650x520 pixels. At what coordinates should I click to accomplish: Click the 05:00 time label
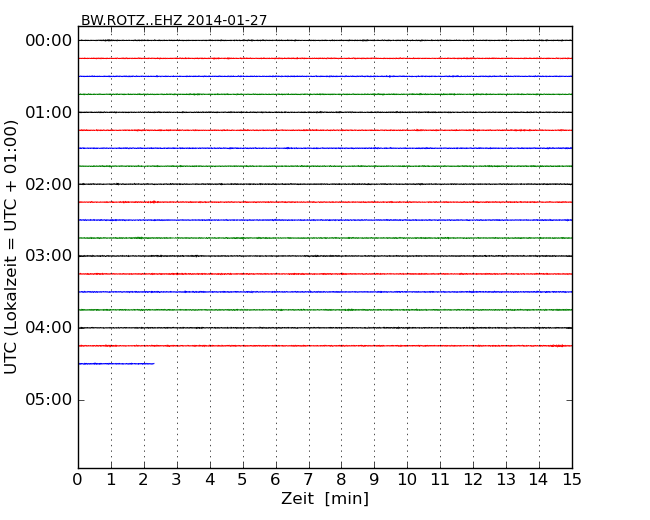pyautogui.click(x=49, y=400)
